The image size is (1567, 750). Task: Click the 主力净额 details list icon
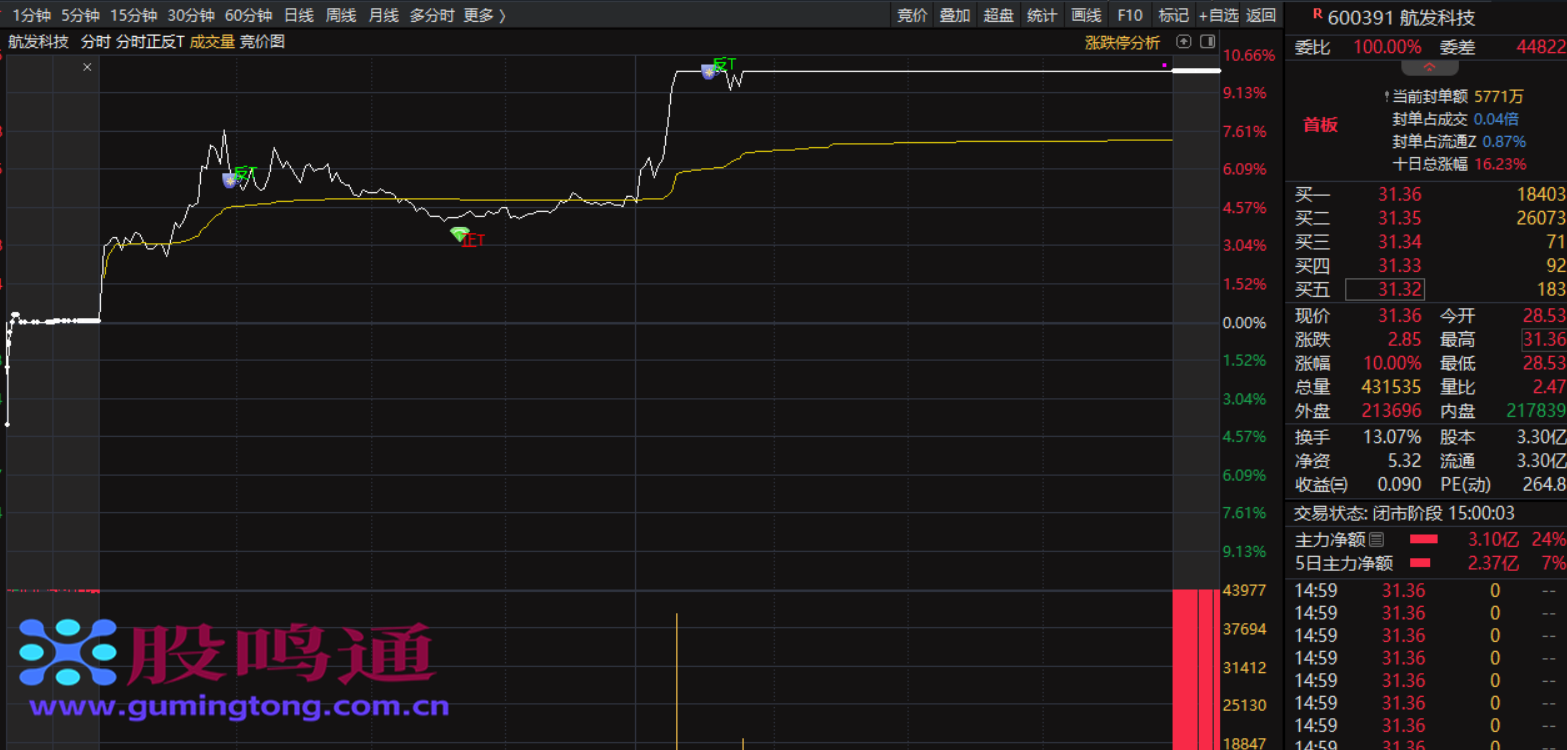point(1376,539)
